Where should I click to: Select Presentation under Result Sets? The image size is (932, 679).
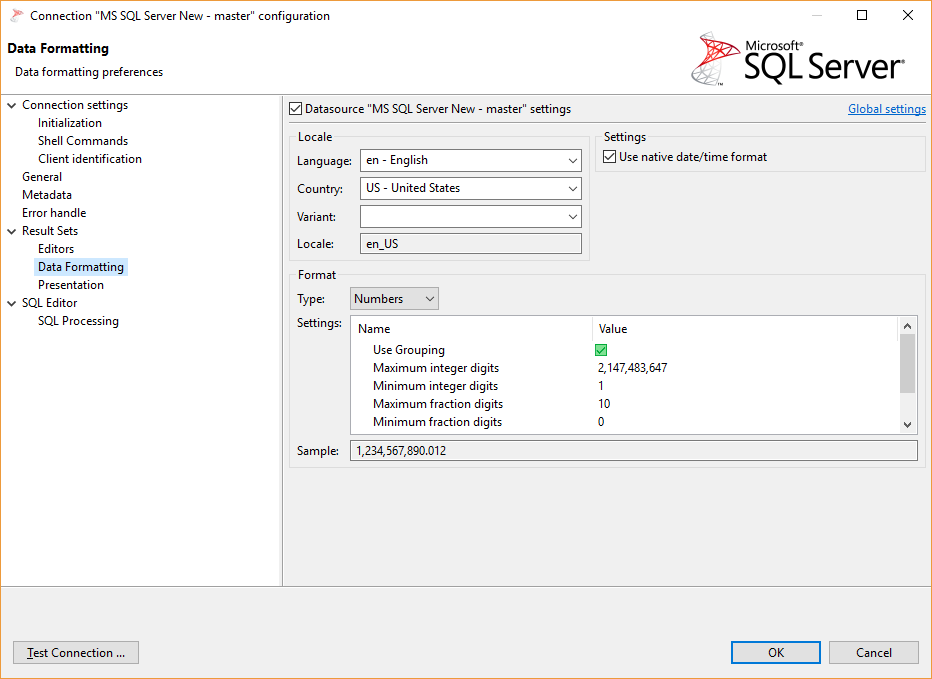pos(71,284)
